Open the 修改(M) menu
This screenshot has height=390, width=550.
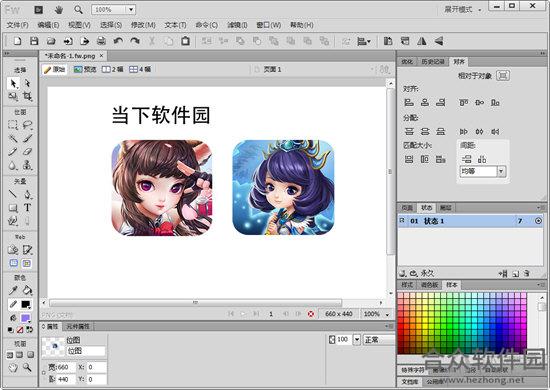pyautogui.click(x=143, y=25)
